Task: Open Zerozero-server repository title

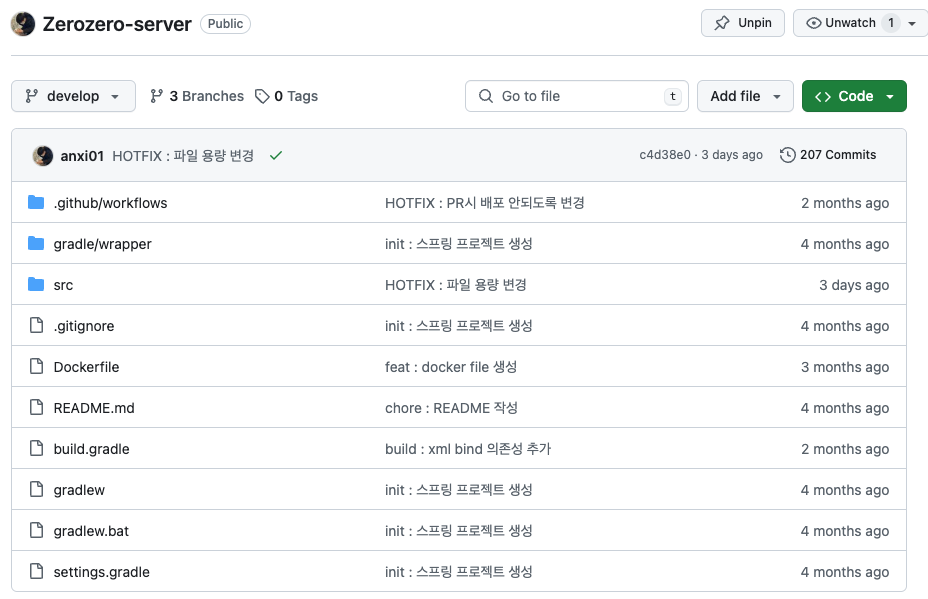Action: click(x=117, y=24)
